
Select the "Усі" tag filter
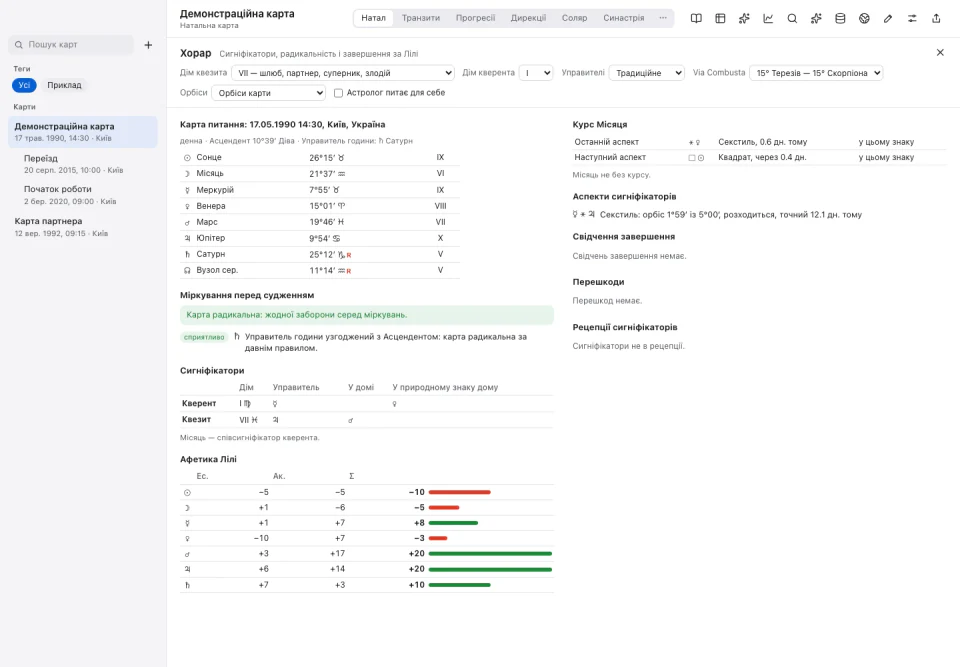24,85
